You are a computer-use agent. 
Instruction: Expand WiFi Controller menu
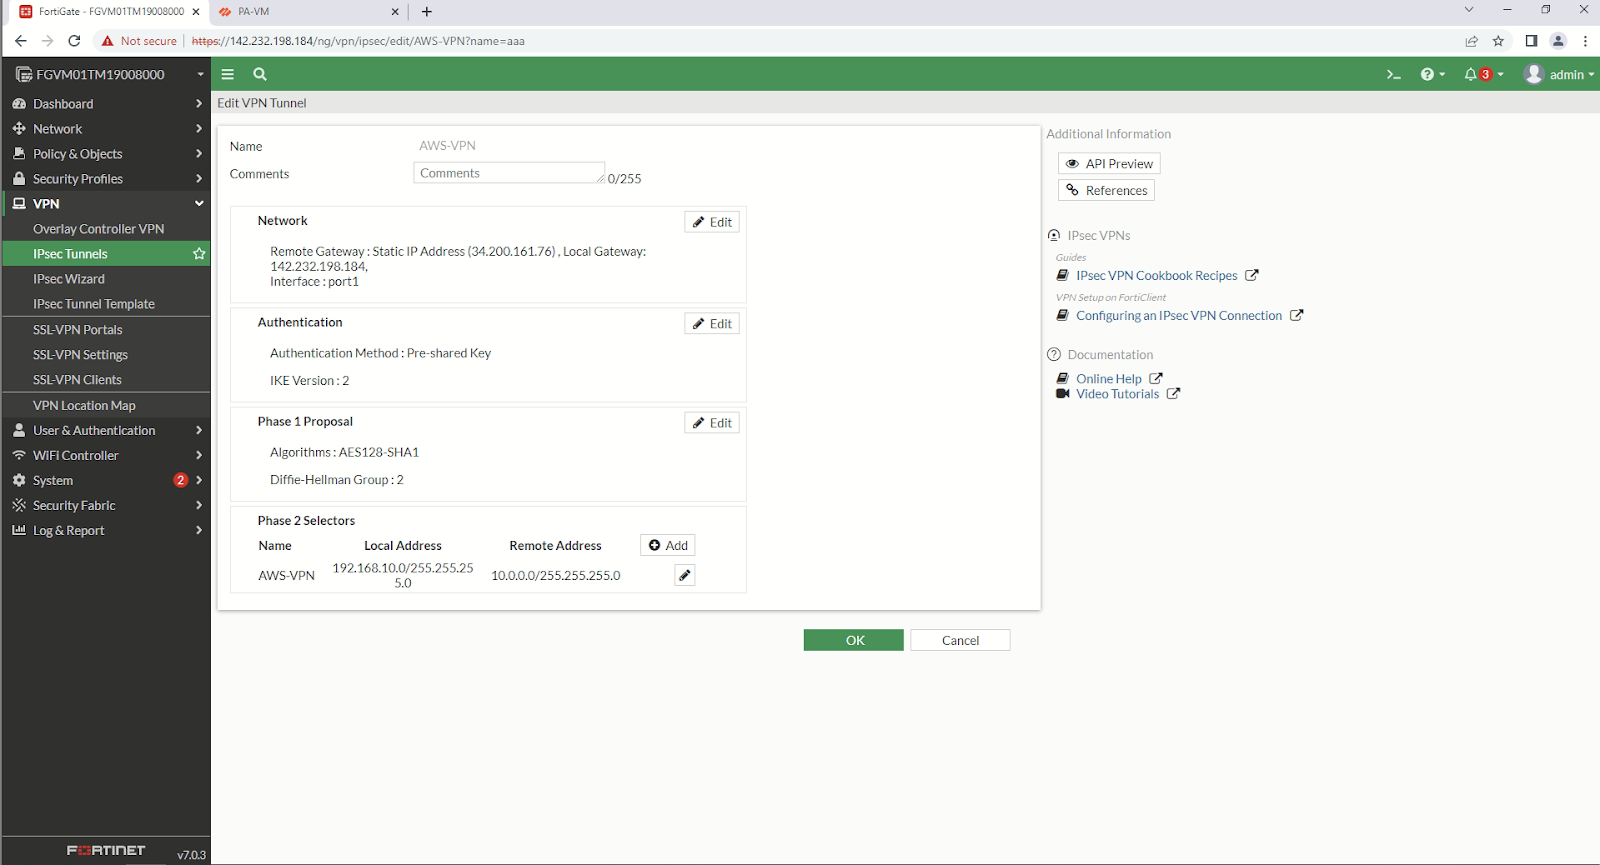[x=106, y=455]
